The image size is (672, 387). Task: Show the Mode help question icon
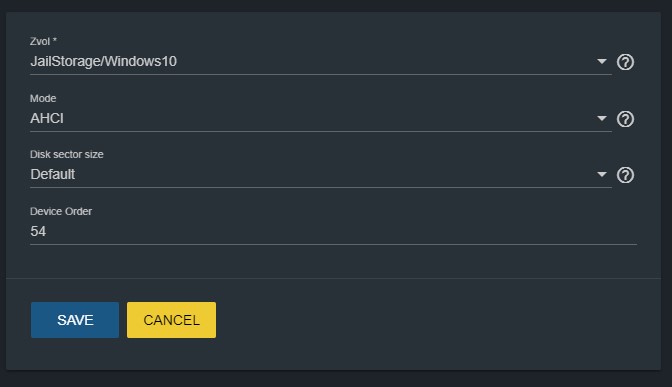point(625,119)
